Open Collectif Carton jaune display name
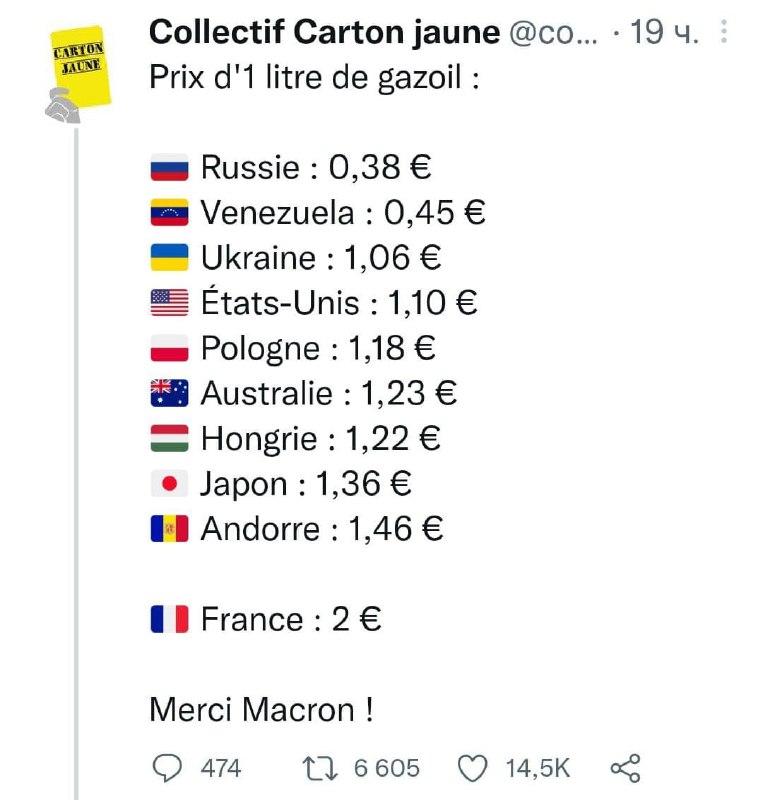Screen dimensions: 763x800 tap(325, 32)
